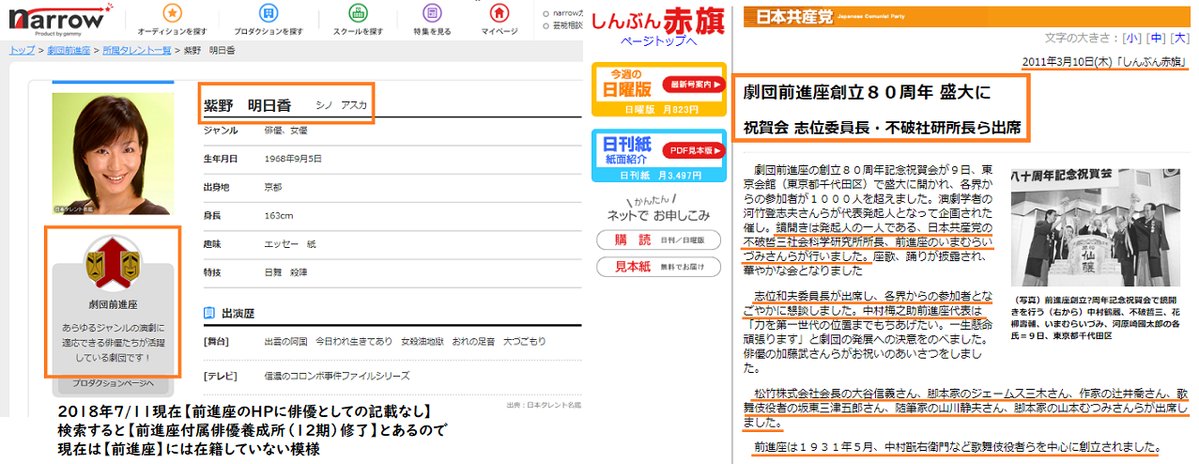Image resolution: width=1199 pixels, height=464 pixels.
Task: Click the 特技 日舞 殺陣 row
Action: (392, 273)
